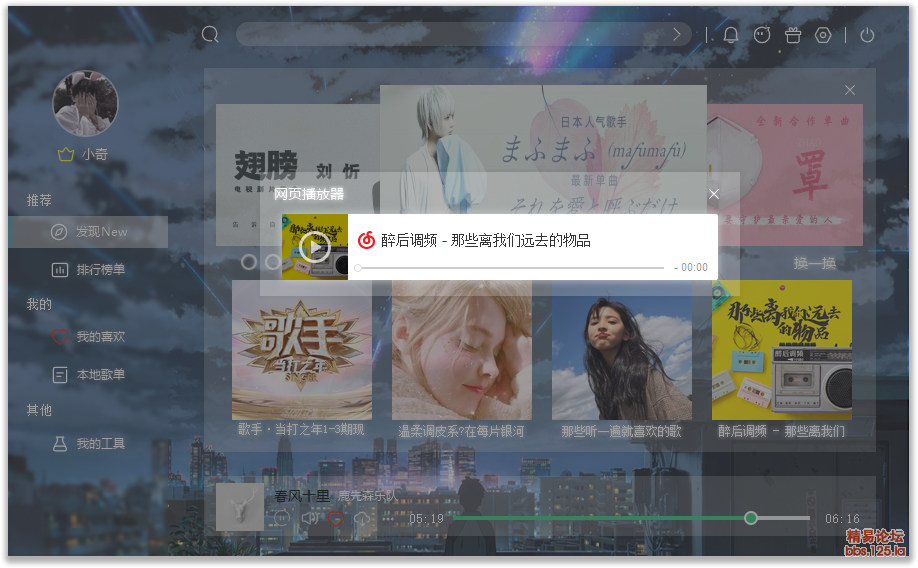Image resolution: width=918 pixels, height=568 pixels.
Task: Click the 其他 section heading
Action: pyautogui.click(x=39, y=410)
